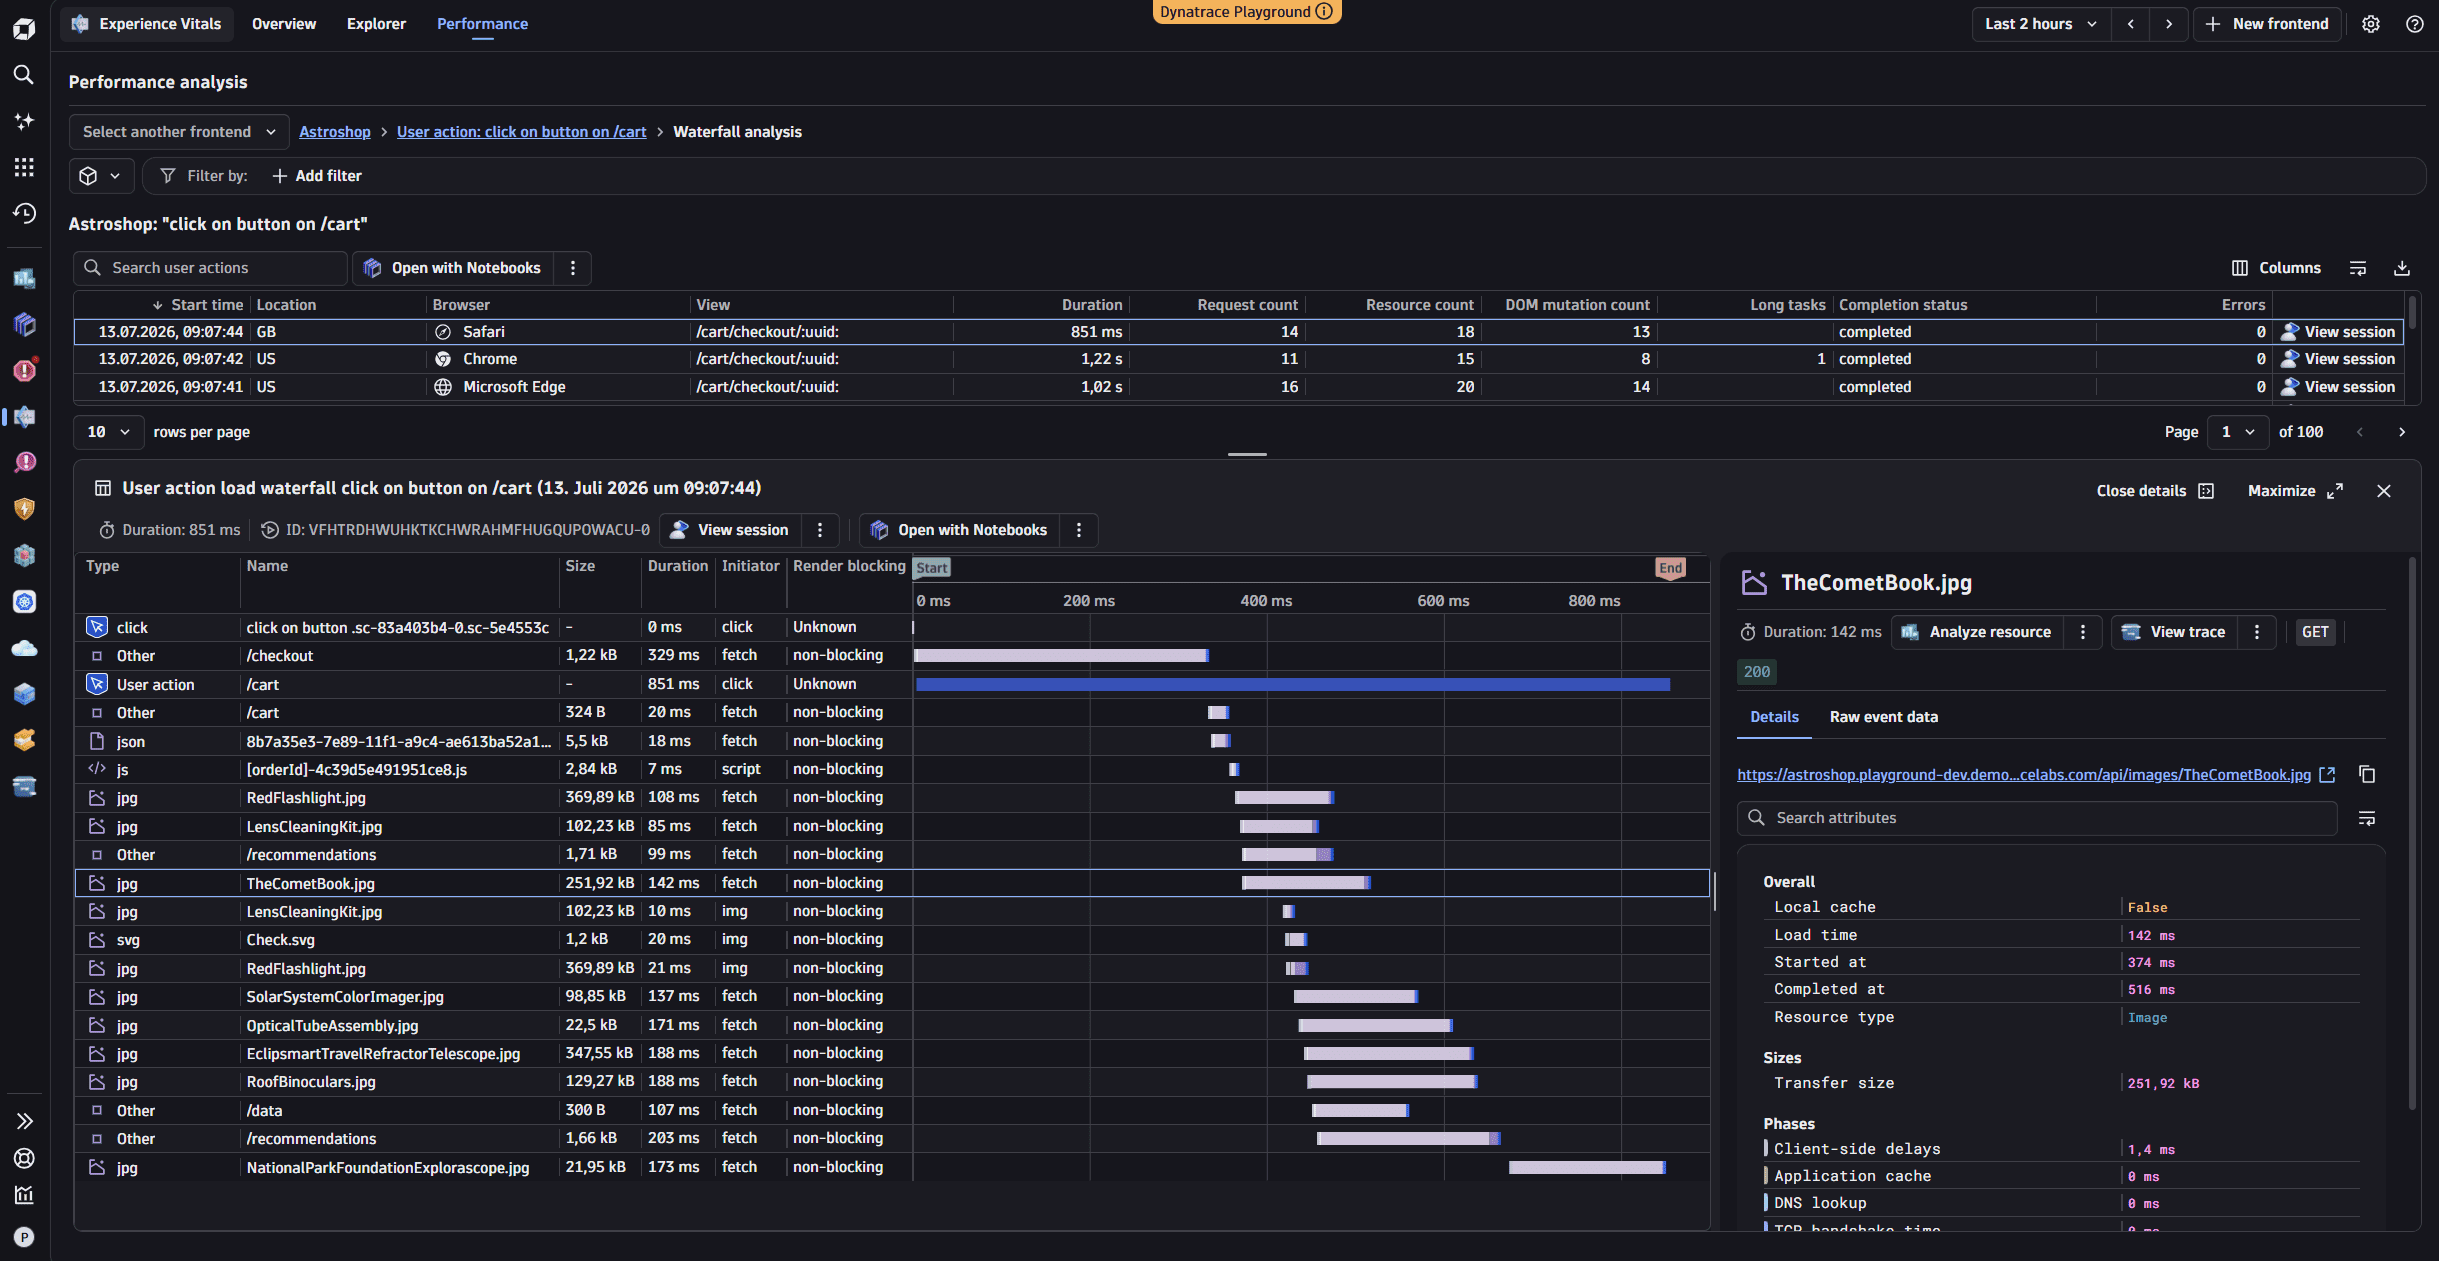The height and width of the screenshot is (1261, 2439).
Task: Open Select another frontend dropdown
Action: pos(179,132)
